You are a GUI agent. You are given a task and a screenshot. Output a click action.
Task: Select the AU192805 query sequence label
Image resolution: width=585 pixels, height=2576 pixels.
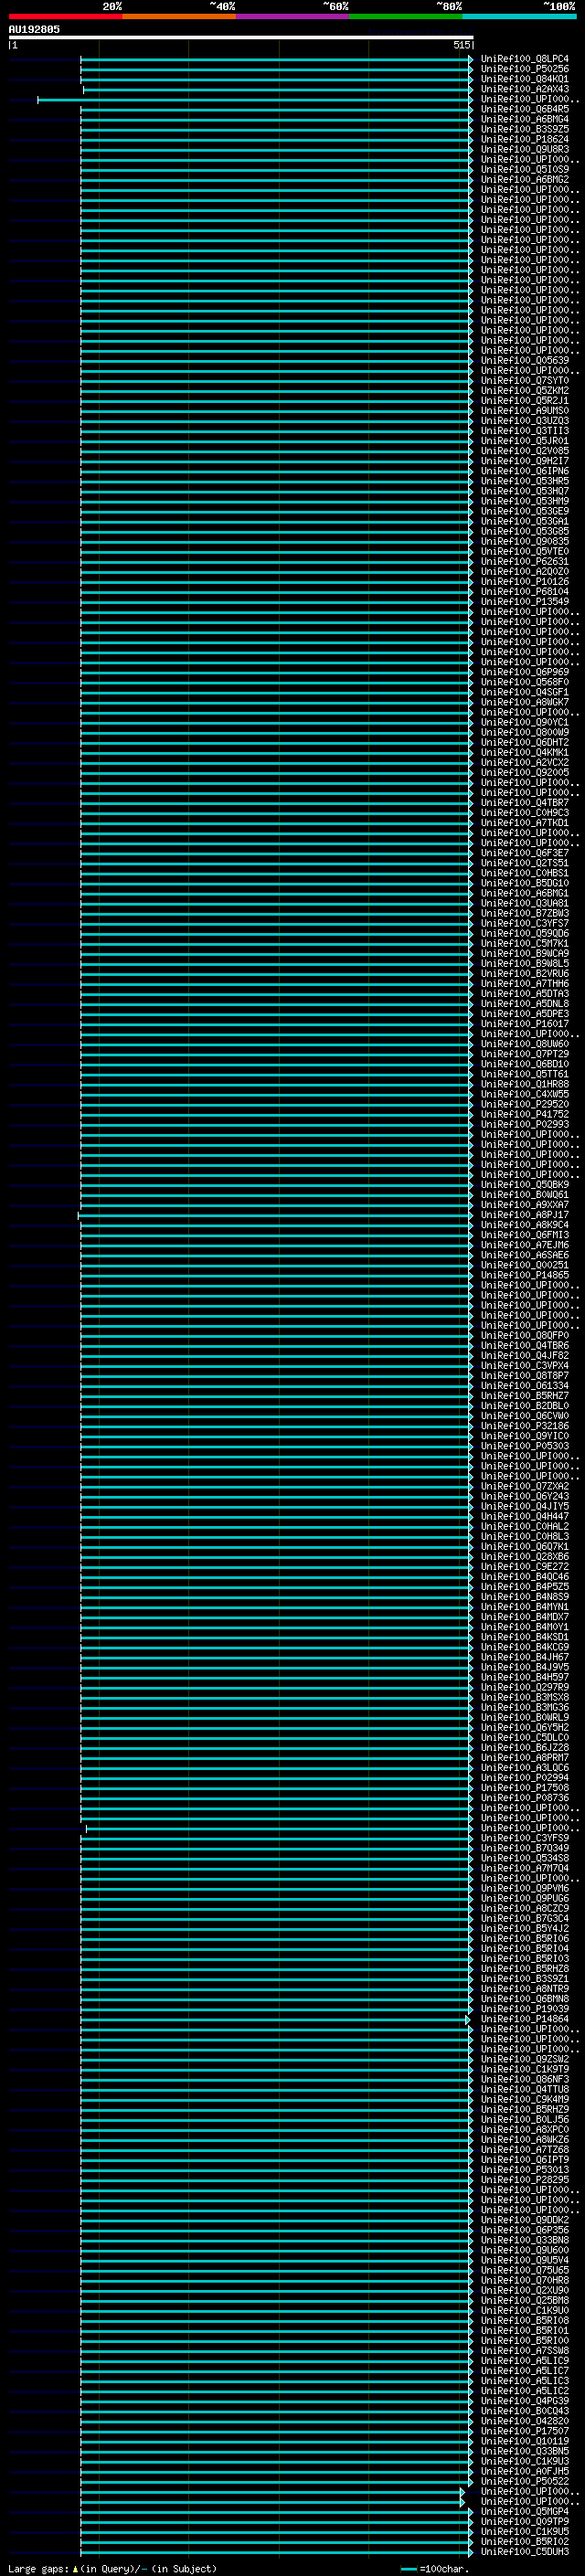pos(34,30)
